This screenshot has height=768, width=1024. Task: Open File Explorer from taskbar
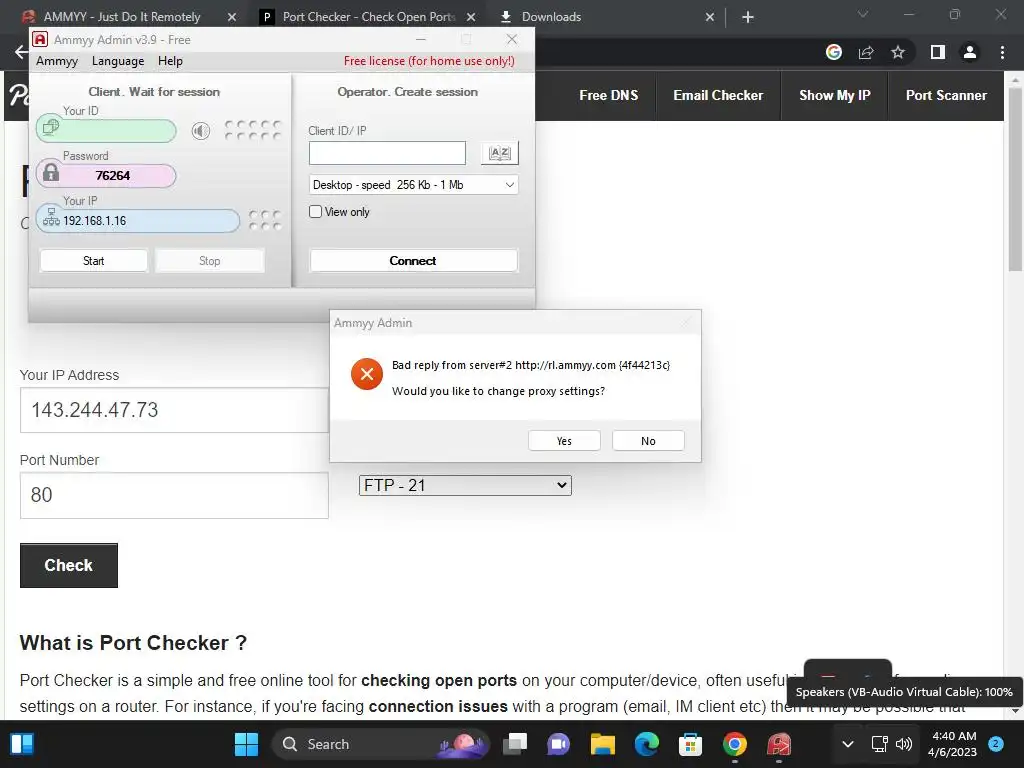coord(603,744)
